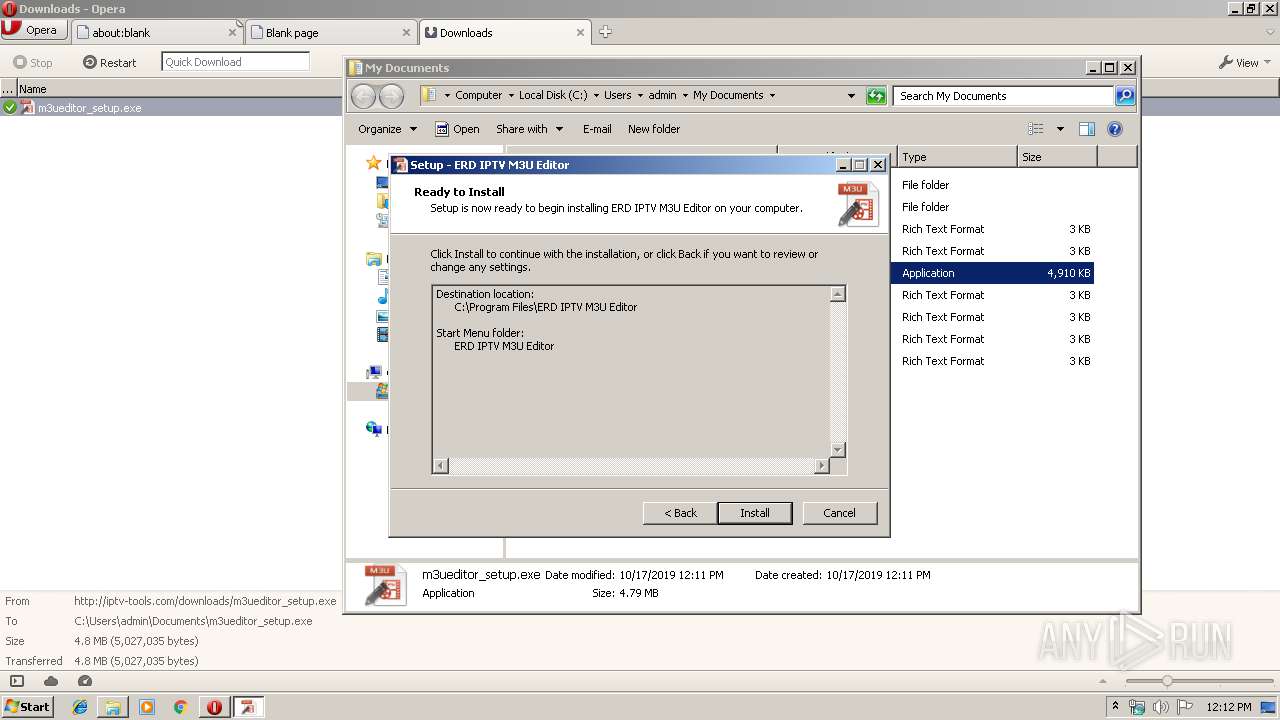Launch Internet Explorer from the taskbar
The image size is (1280, 720).
pos(80,707)
